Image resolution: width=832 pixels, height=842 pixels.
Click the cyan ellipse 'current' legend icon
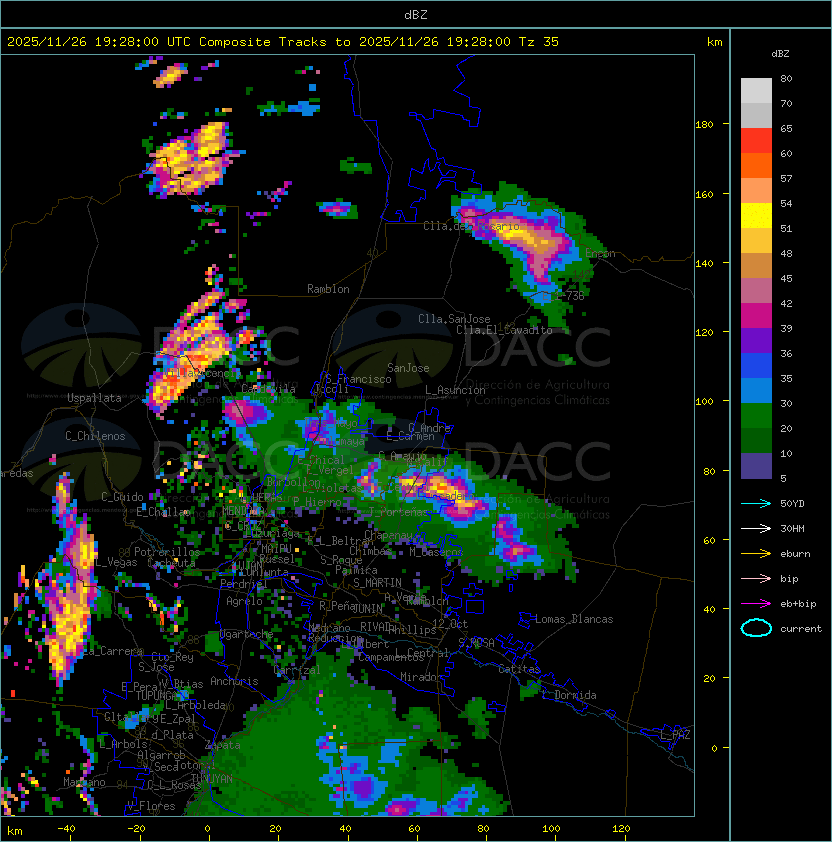756,628
